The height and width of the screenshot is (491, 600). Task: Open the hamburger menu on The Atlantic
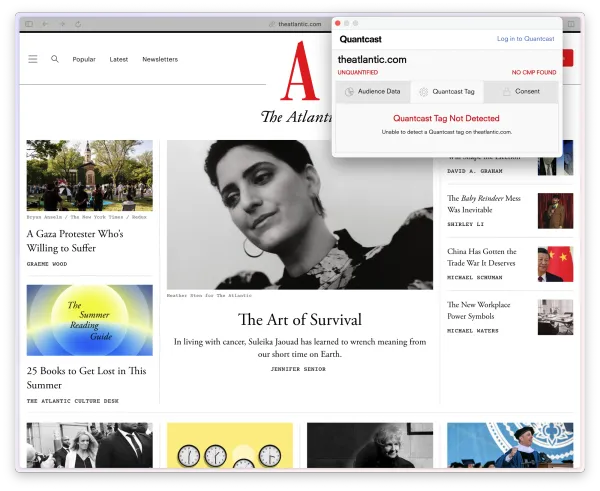click(33, 59)
